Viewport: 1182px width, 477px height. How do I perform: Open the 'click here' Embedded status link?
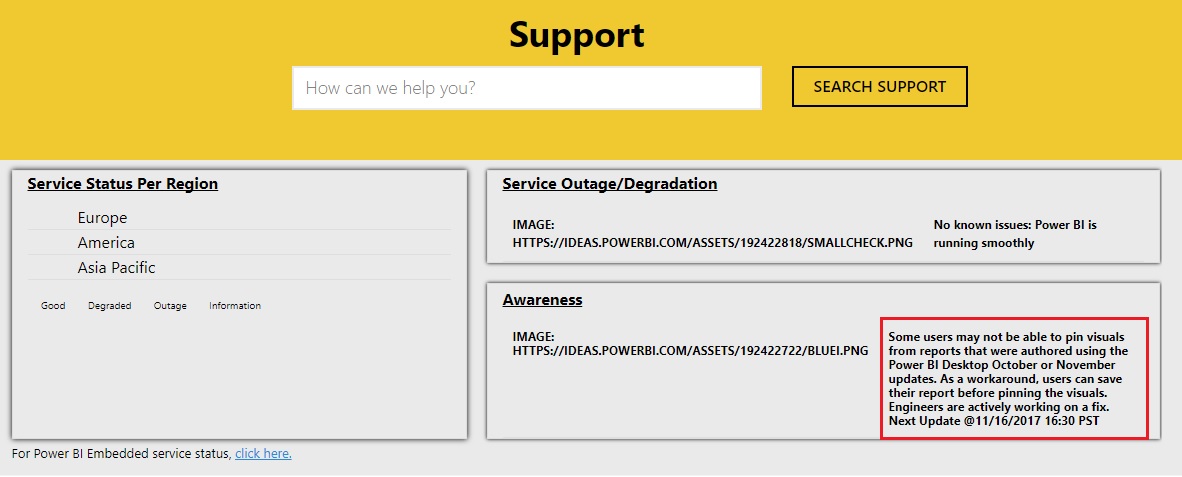click(x=263, y=454)
